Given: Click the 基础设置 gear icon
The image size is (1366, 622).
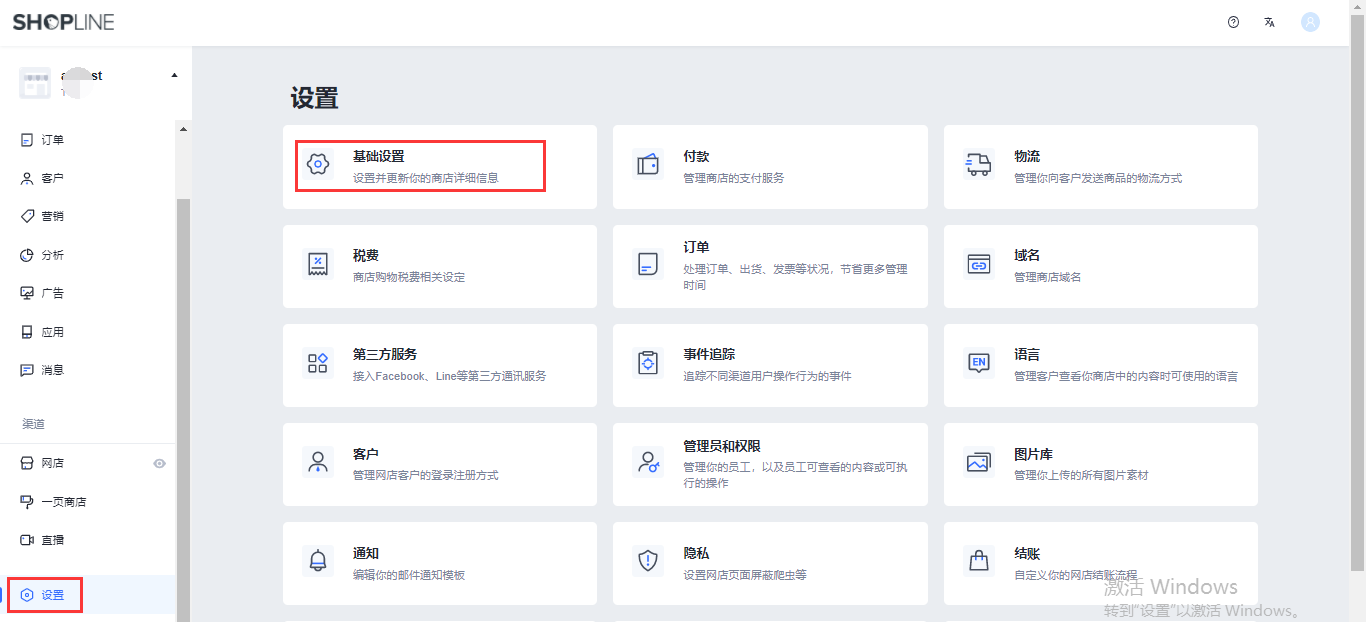Looking at the screenshot, I should coord(318,164).
